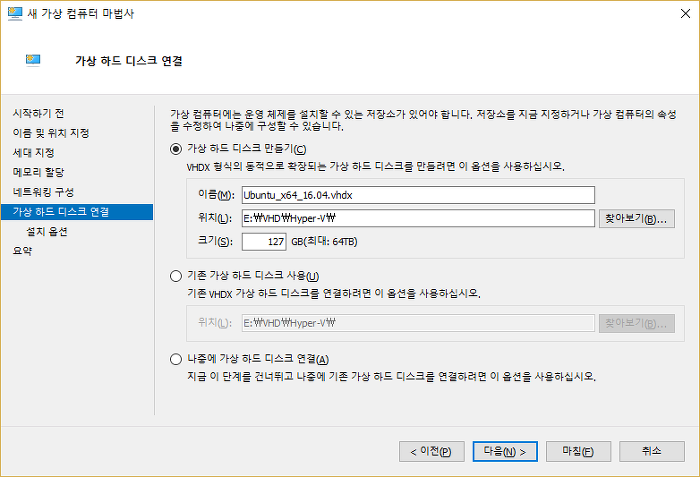Click 찾아보기 next to the new disk location
This screenshot has width=700, height=477.
[x=637, y=219]
